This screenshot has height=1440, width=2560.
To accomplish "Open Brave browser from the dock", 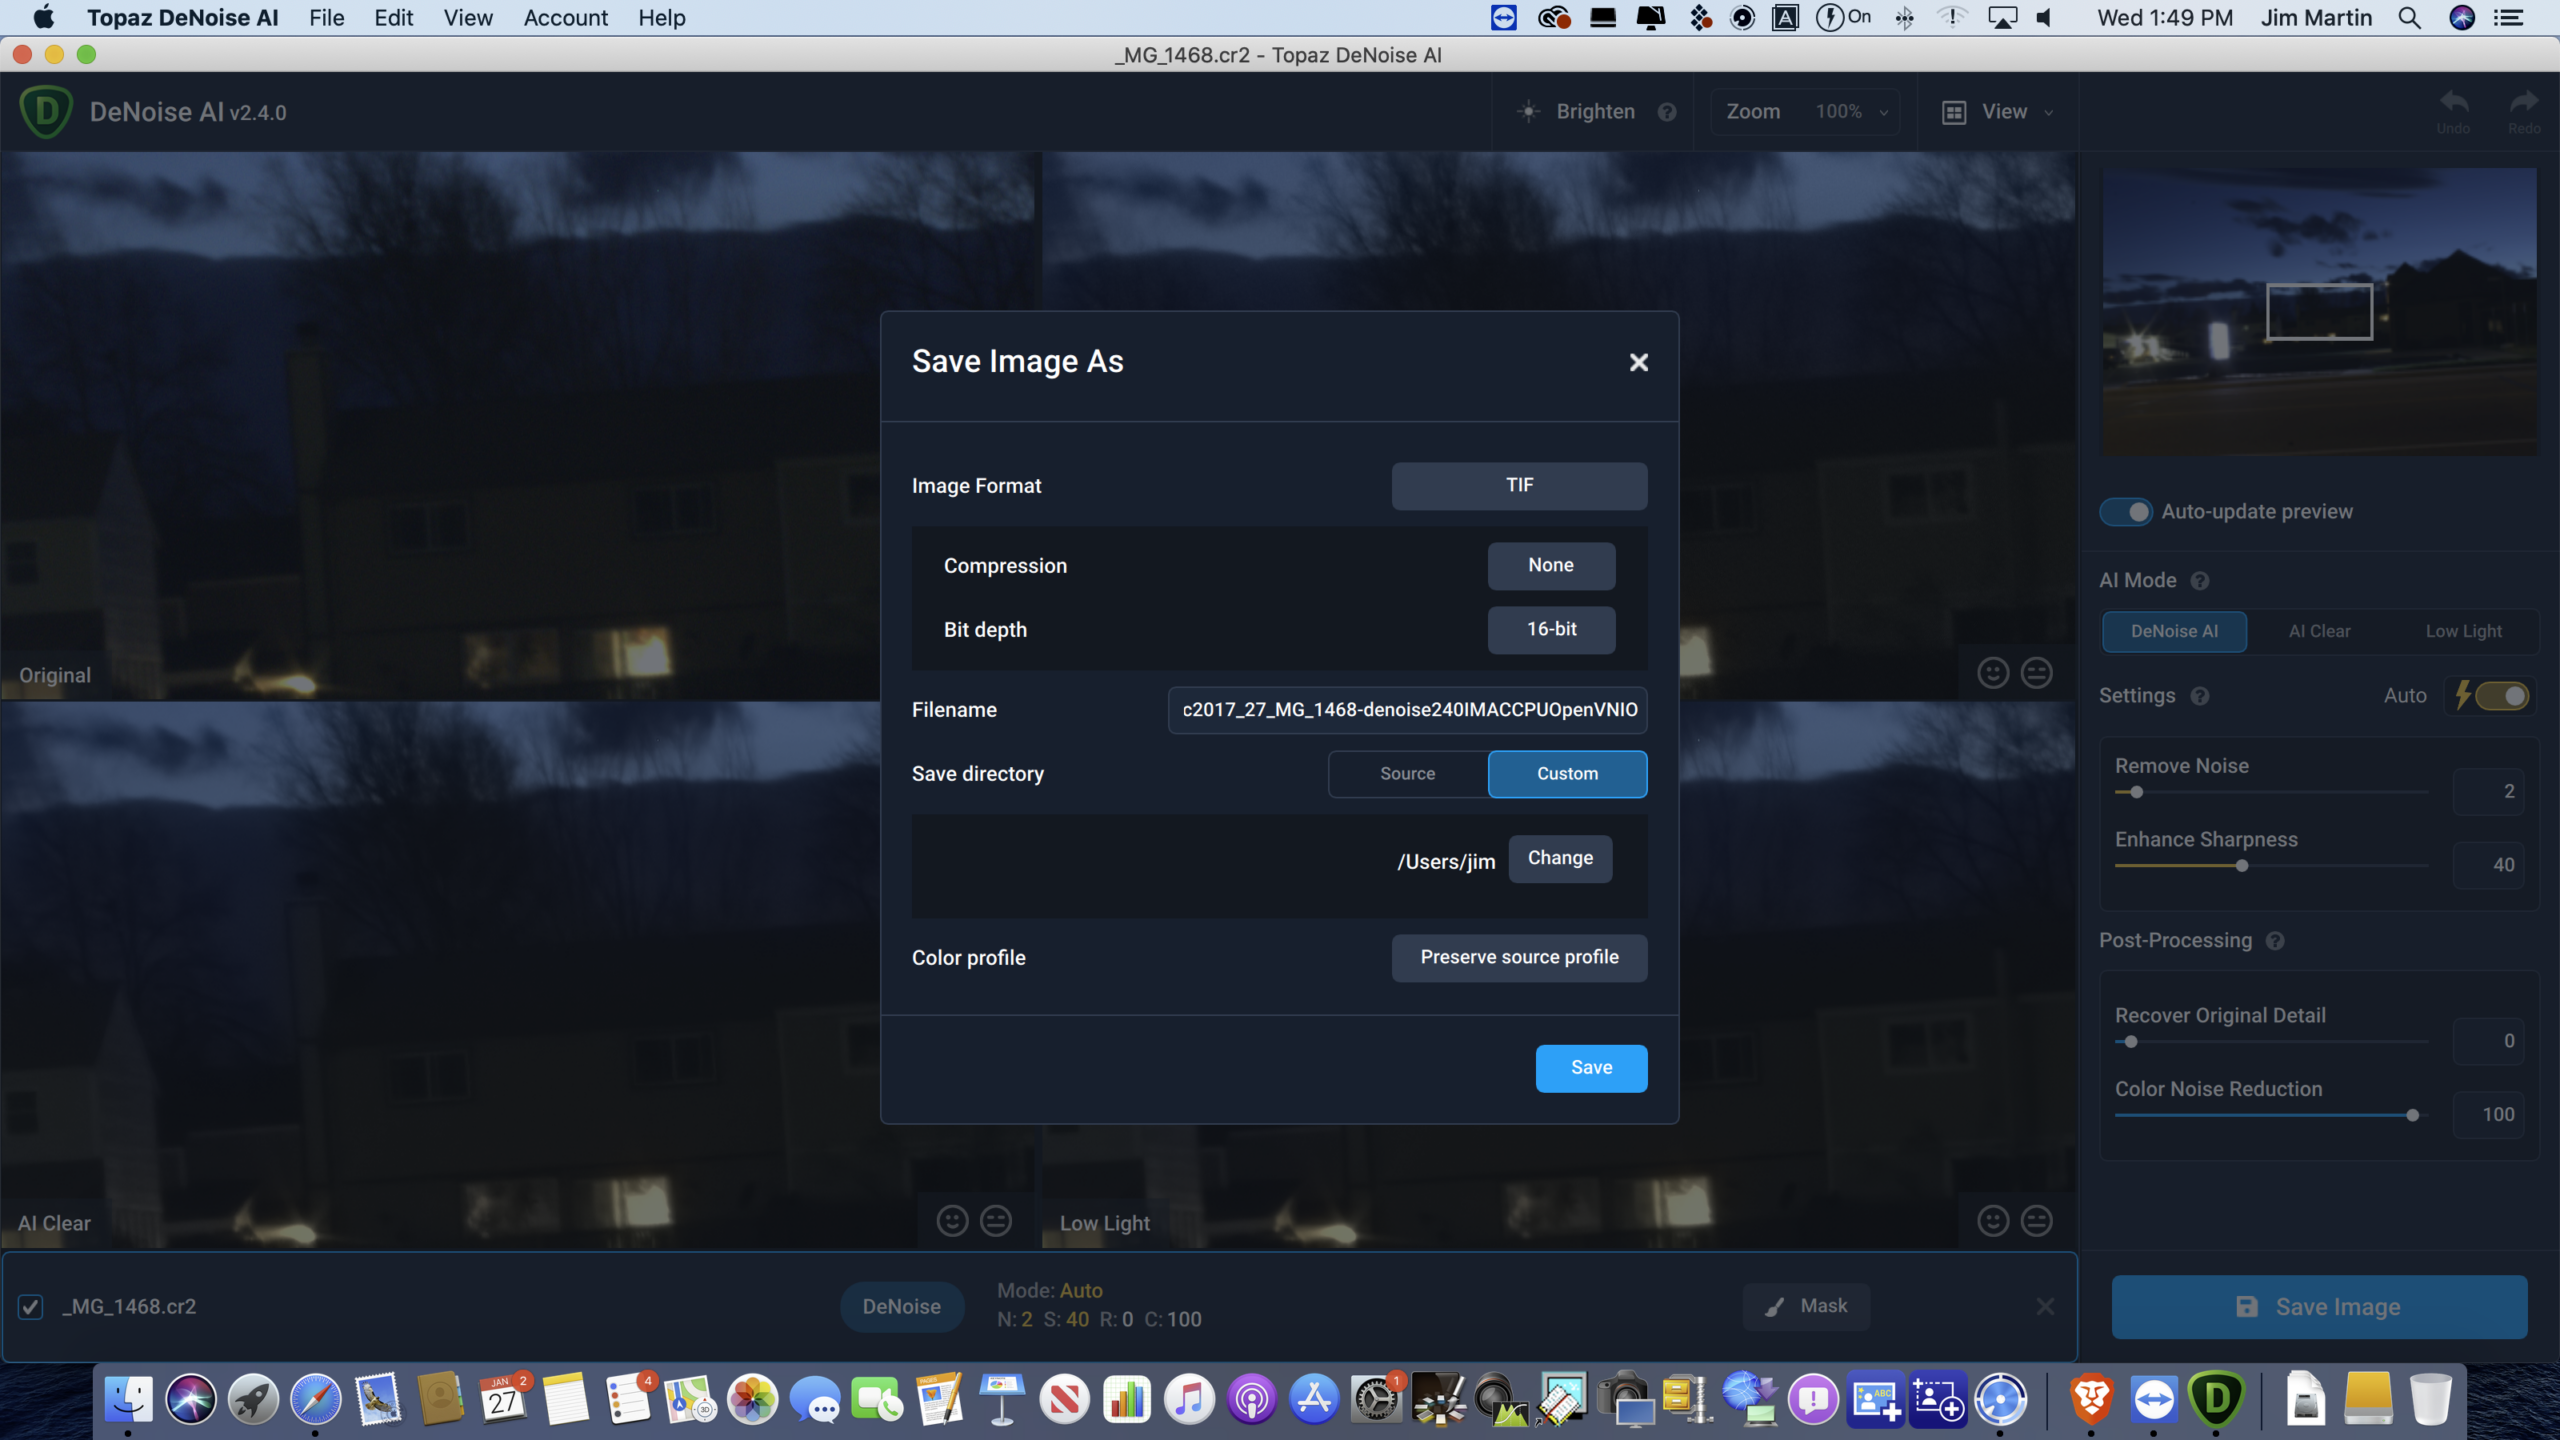I will (2091, 1398).
